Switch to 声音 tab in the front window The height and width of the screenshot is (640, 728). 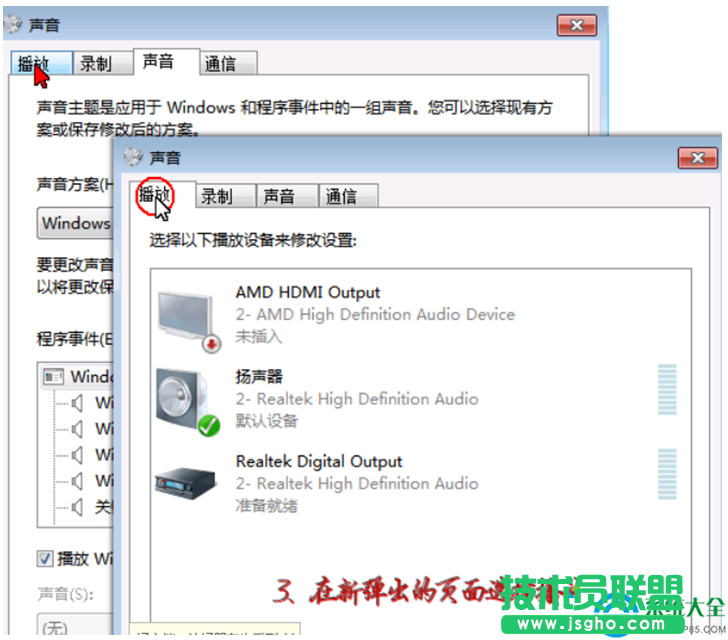pos(279,196)
